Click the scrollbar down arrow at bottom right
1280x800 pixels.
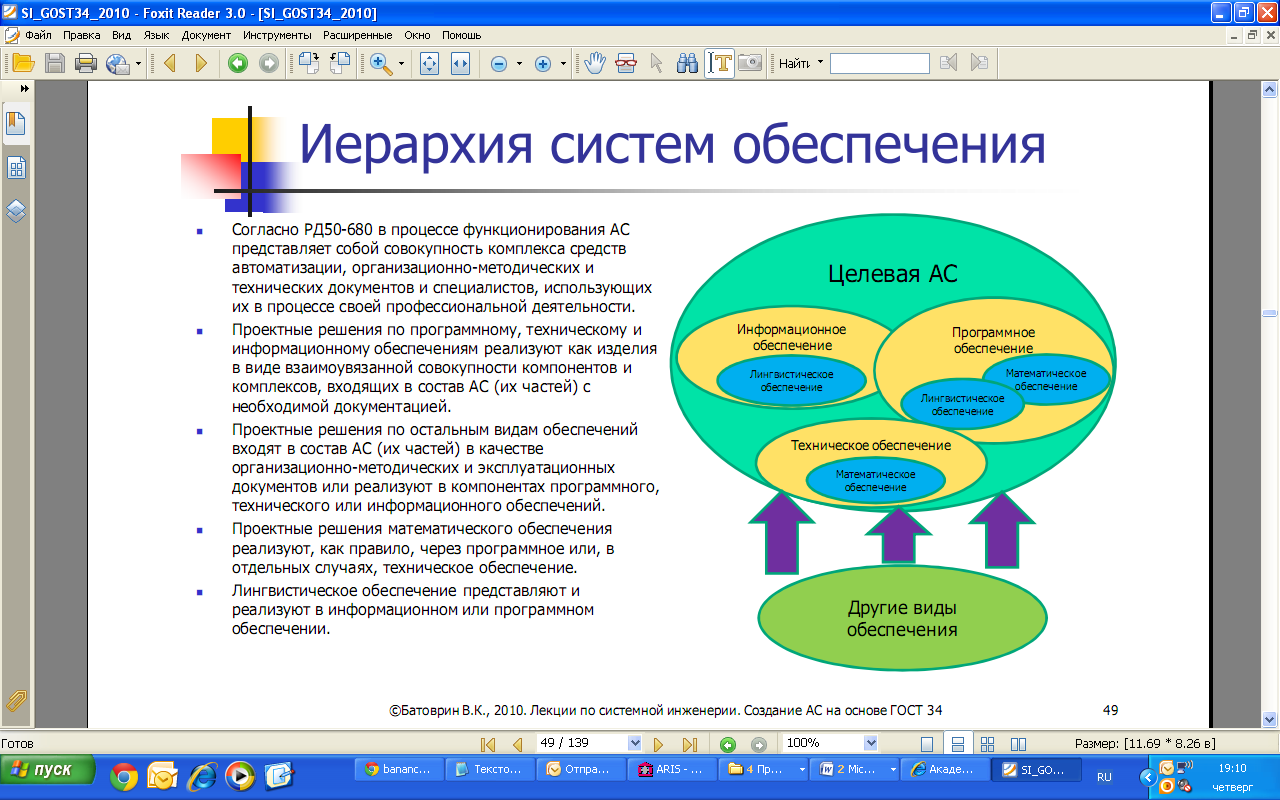1270,718
